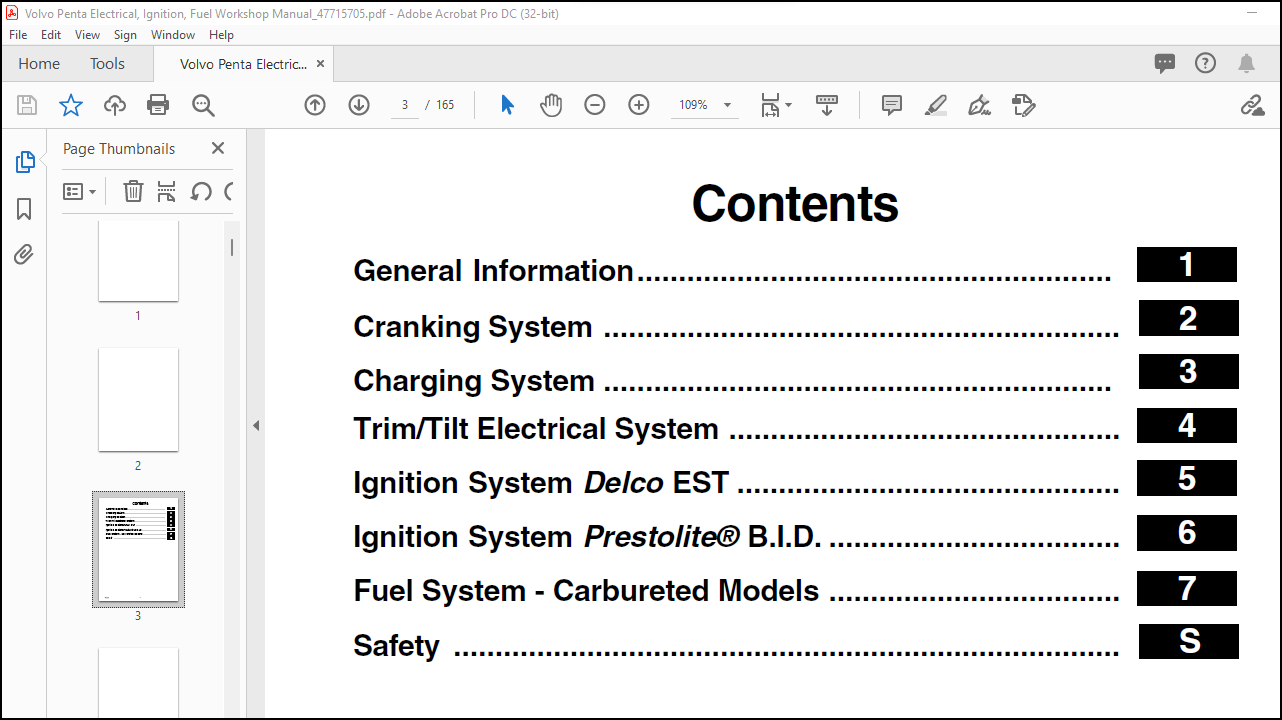The height and width of the screenshot is (720, 1282).
Task: Share the file via the link icon
Action: click(1252, 105)
